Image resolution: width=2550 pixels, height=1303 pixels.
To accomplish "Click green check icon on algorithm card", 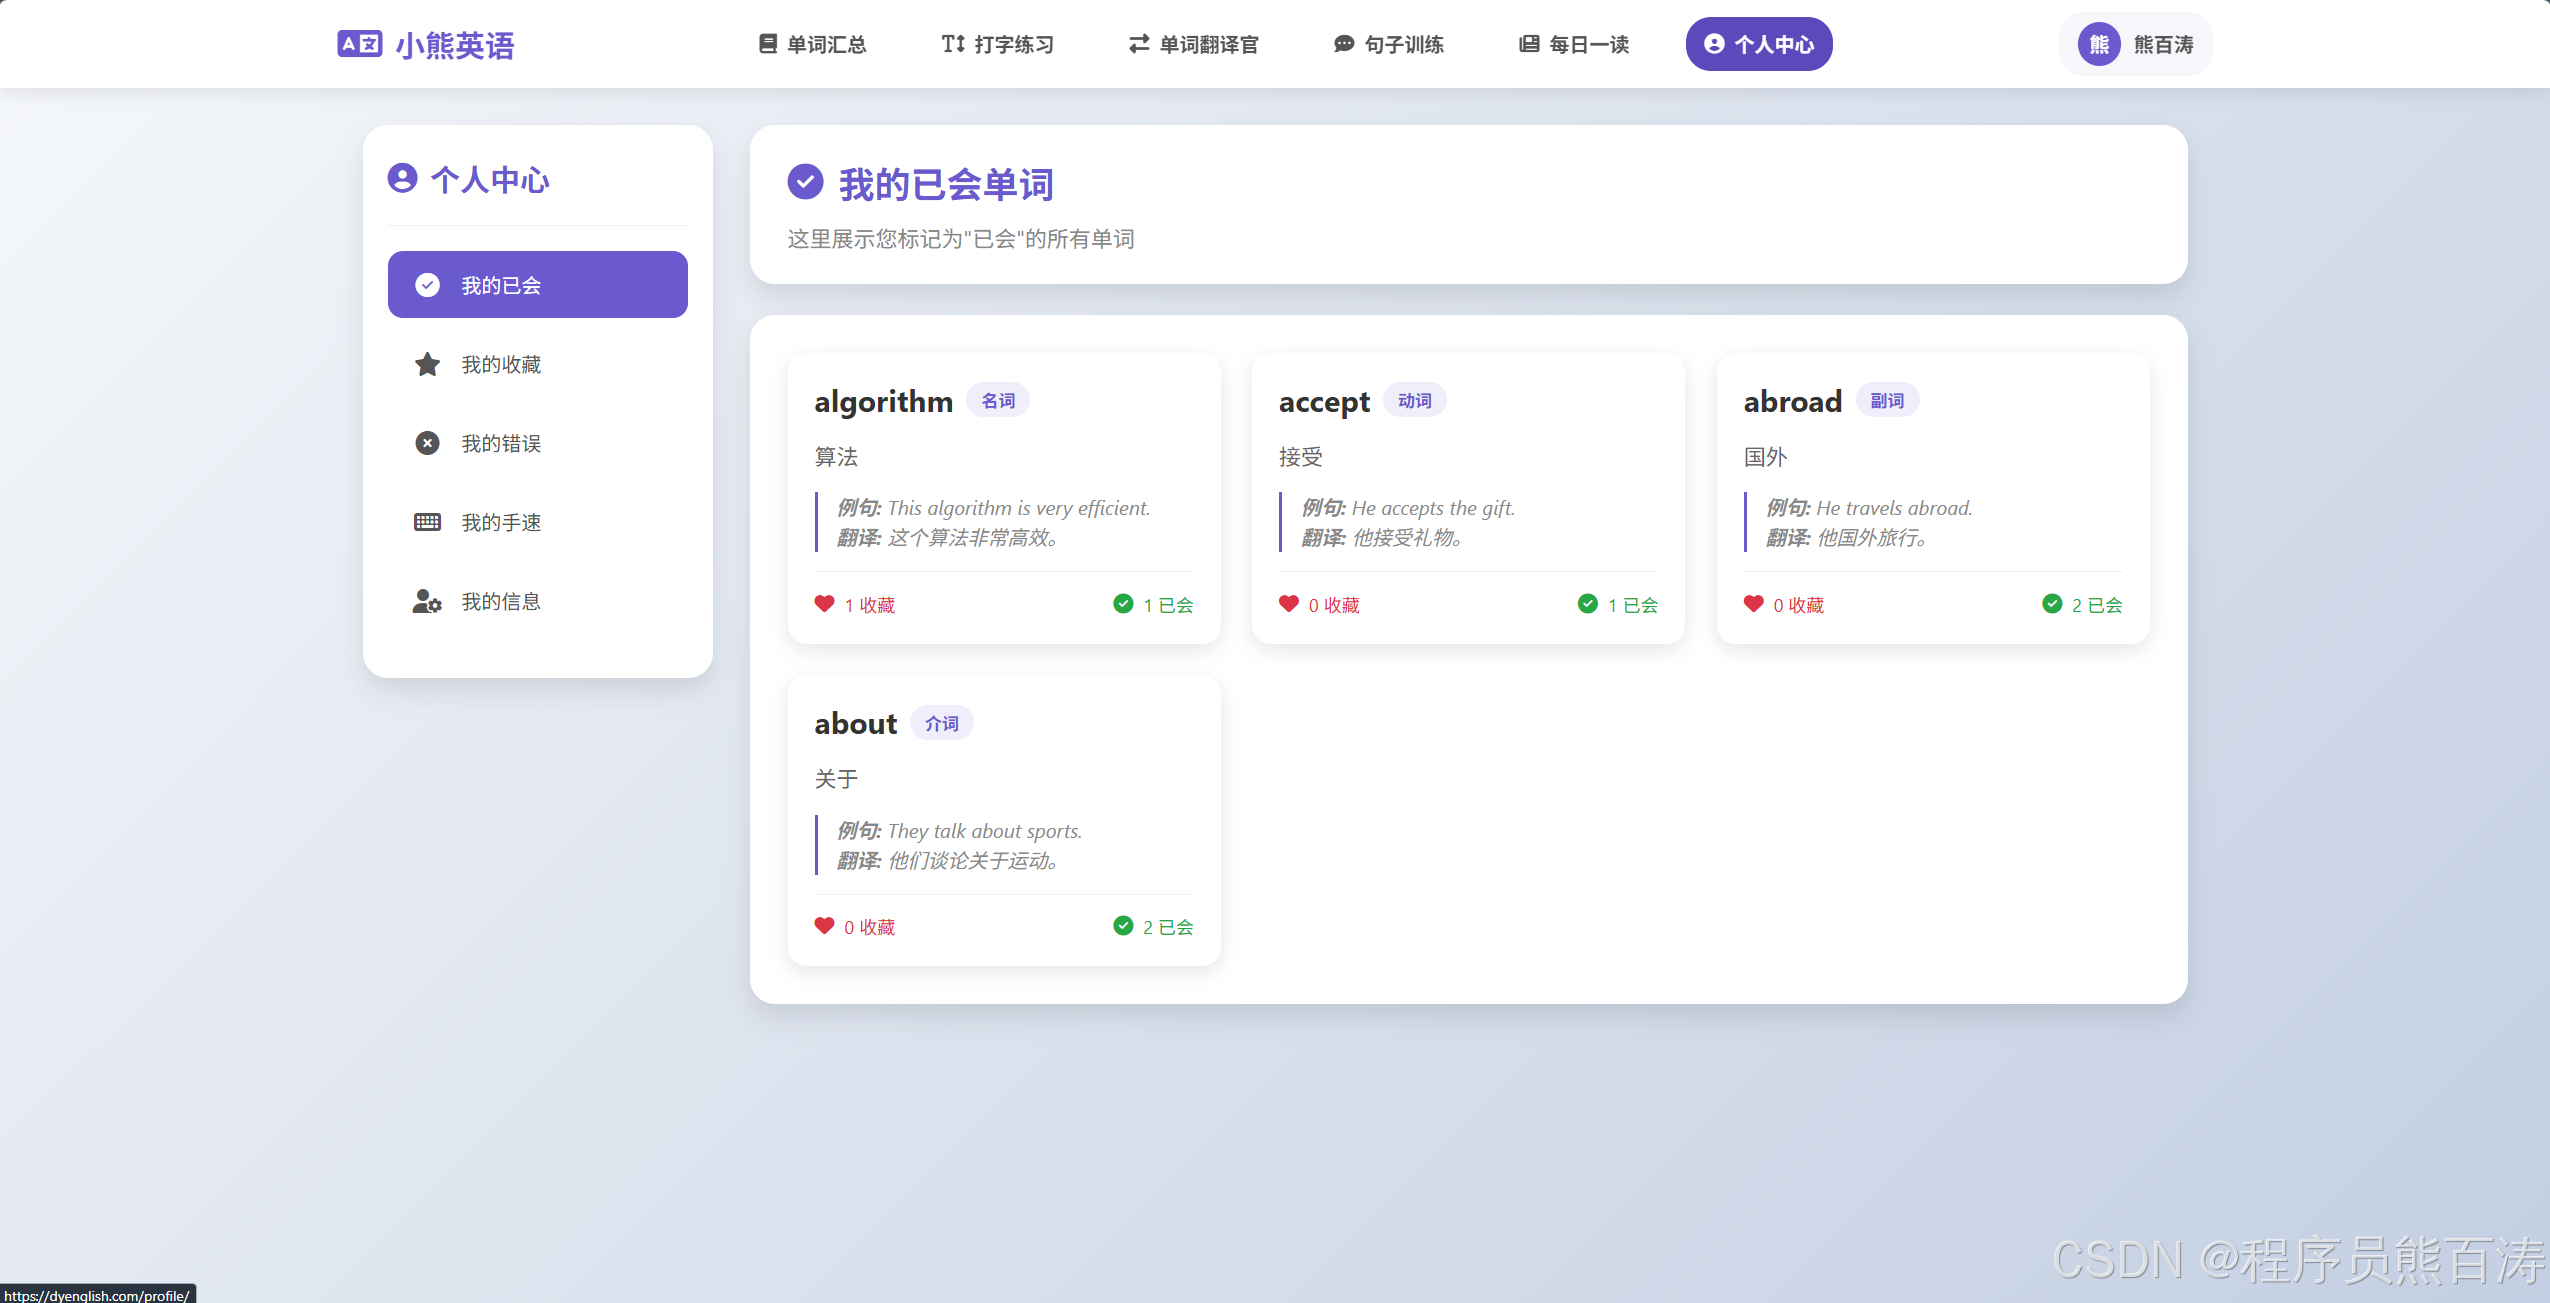I will [1123, 604].
